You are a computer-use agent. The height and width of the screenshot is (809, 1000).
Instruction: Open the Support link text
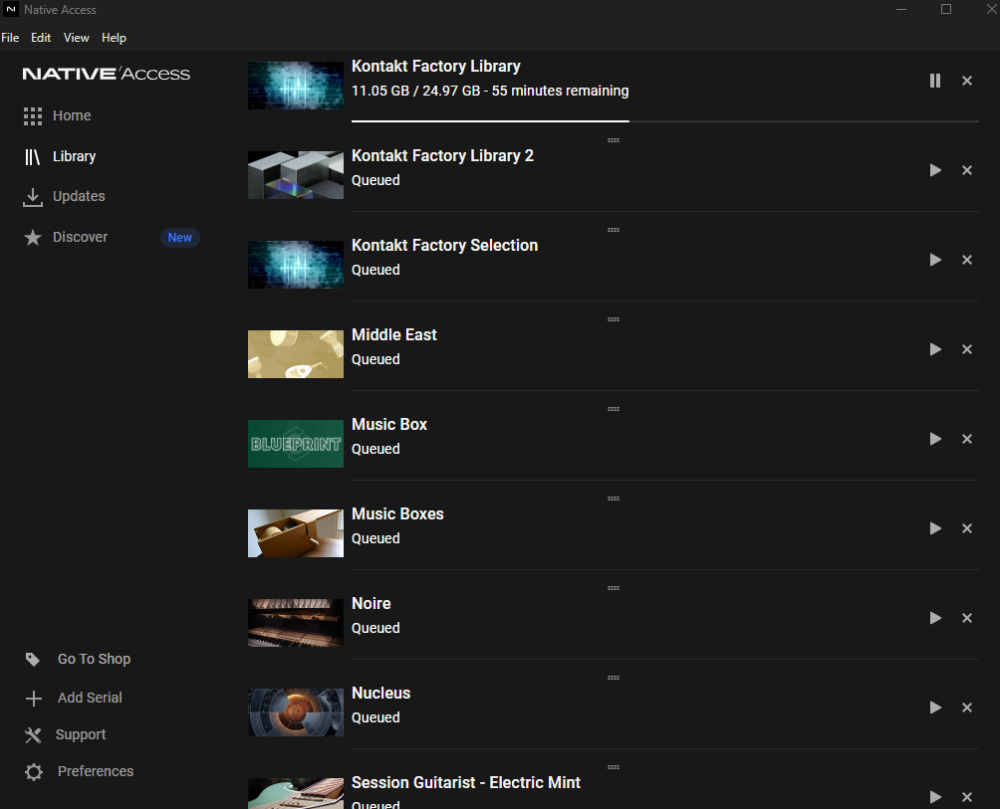click(80, 734)
